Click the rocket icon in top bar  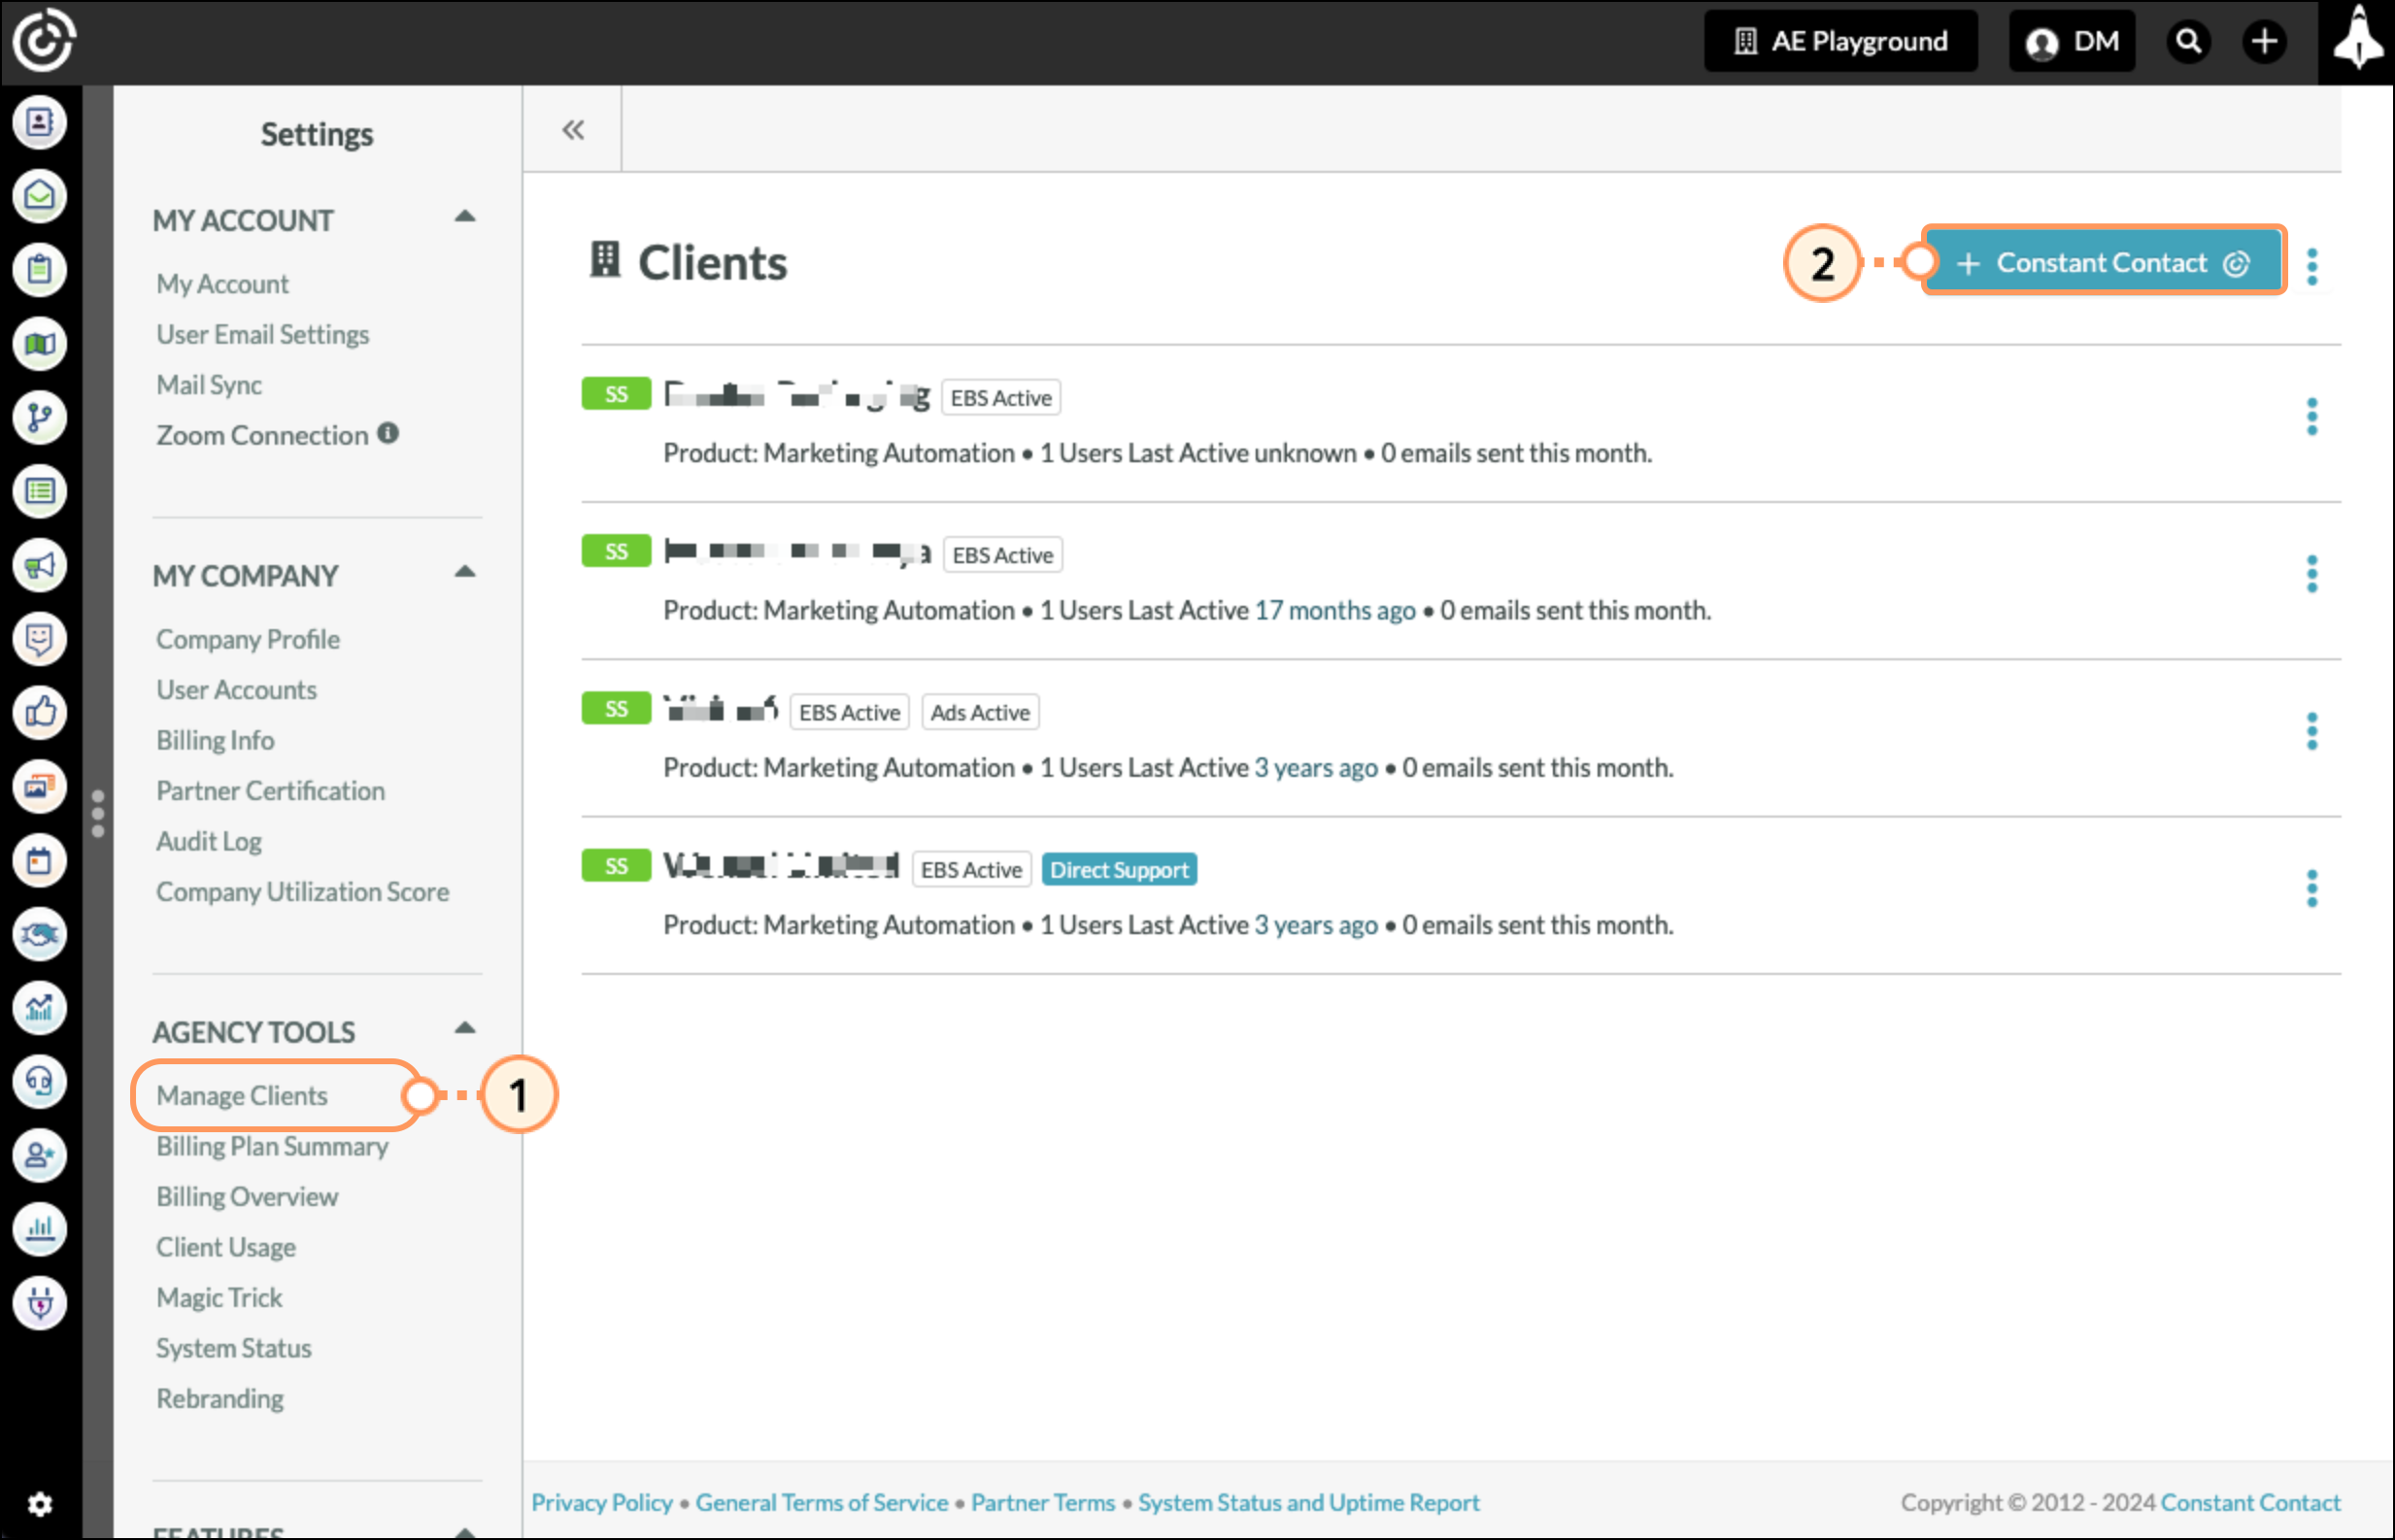click(2357, 38)
